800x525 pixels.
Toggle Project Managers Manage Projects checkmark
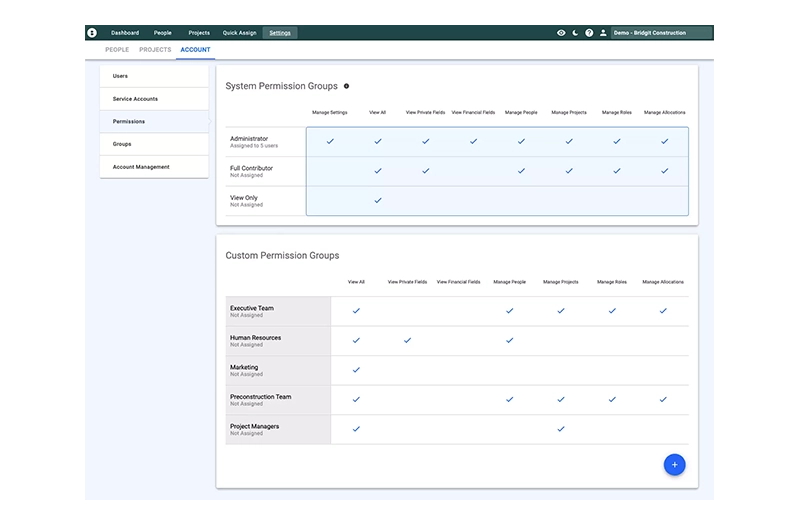point(561,429)
